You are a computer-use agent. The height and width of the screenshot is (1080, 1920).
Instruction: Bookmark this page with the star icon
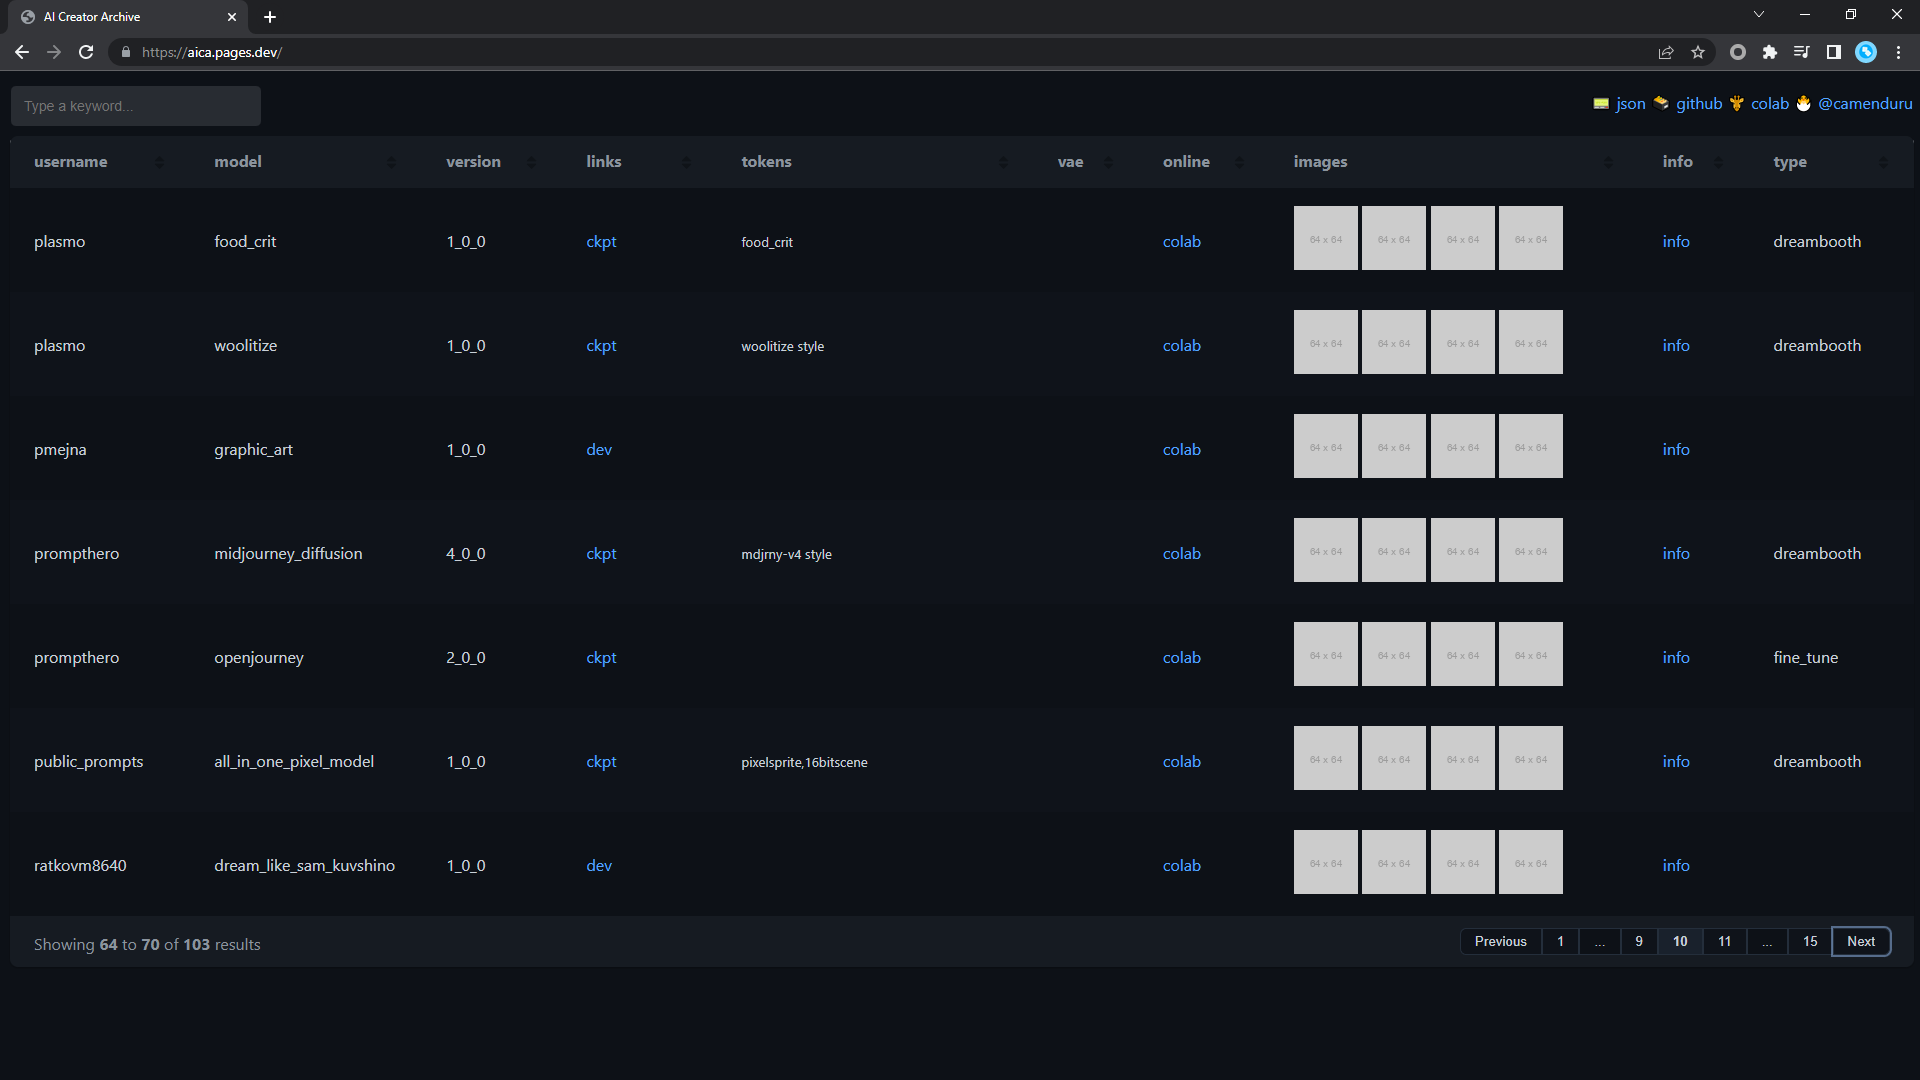point(1698,53)
